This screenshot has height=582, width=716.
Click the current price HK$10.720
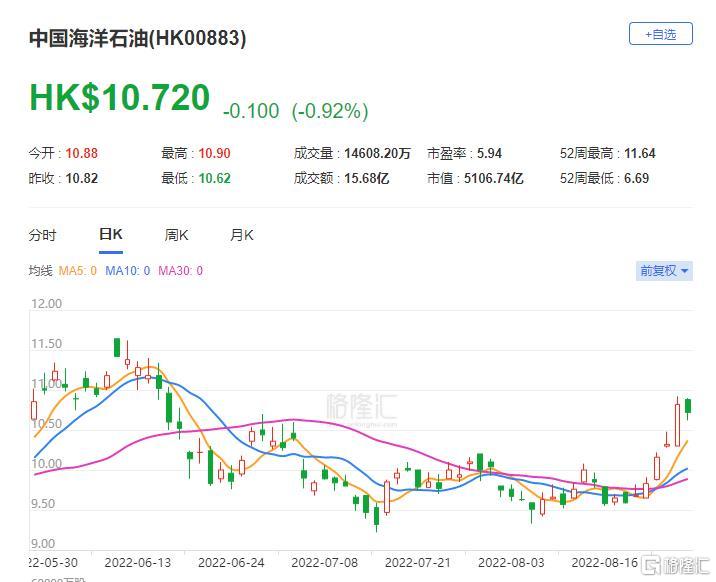pos(120,97)
